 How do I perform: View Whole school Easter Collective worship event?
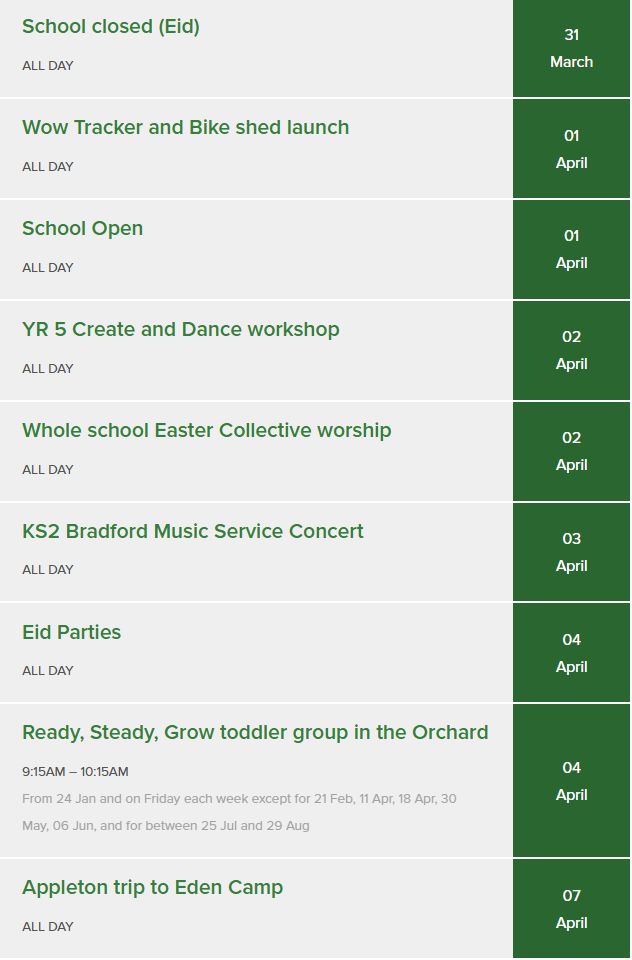click(x=207, y=431)
